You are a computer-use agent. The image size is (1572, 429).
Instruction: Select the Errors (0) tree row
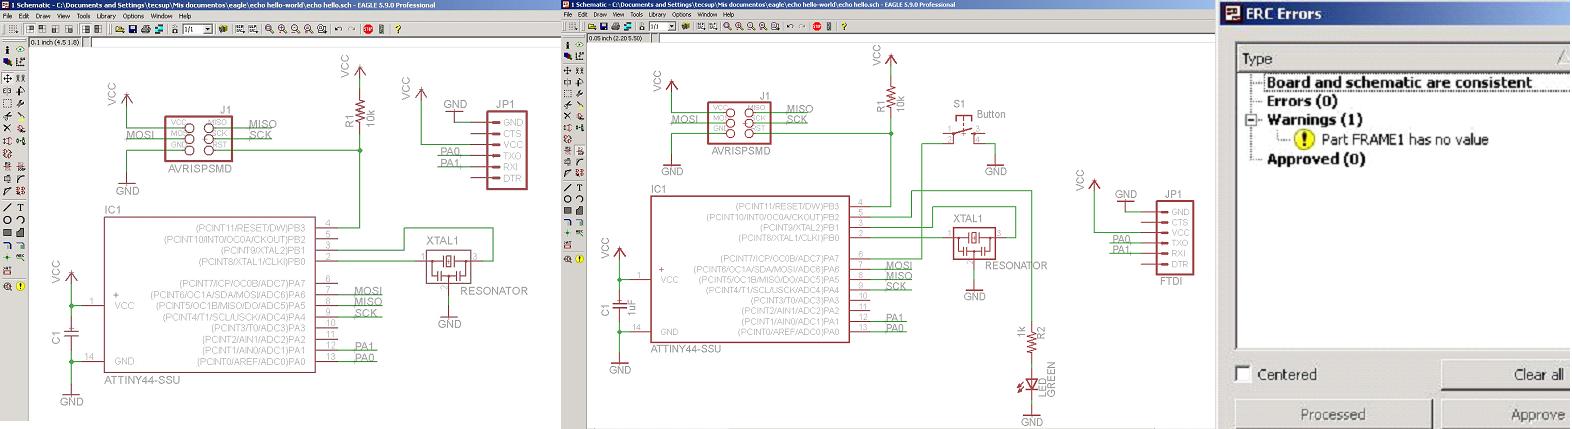click(1301, 101)
